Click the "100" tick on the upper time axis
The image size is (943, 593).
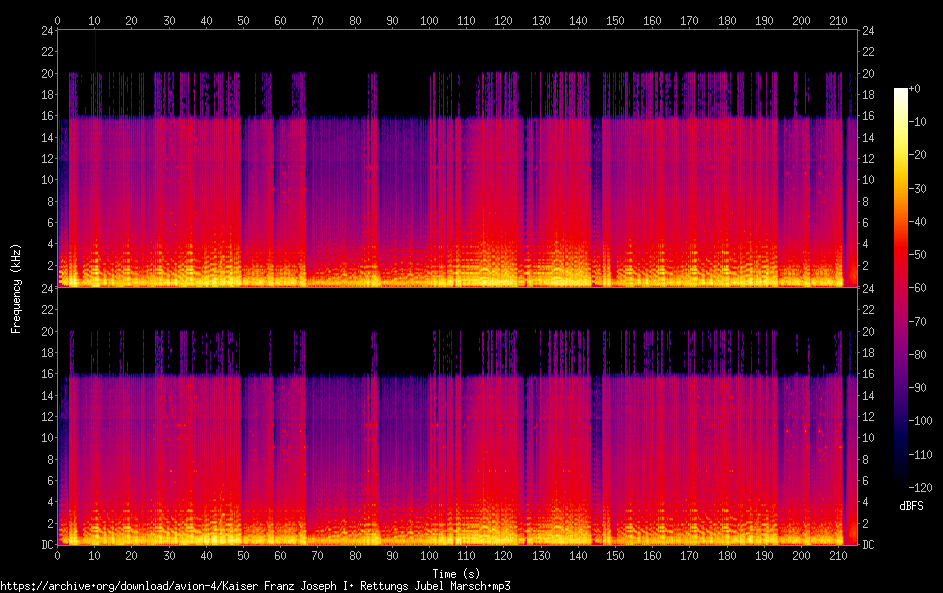[x=429, y=20]
